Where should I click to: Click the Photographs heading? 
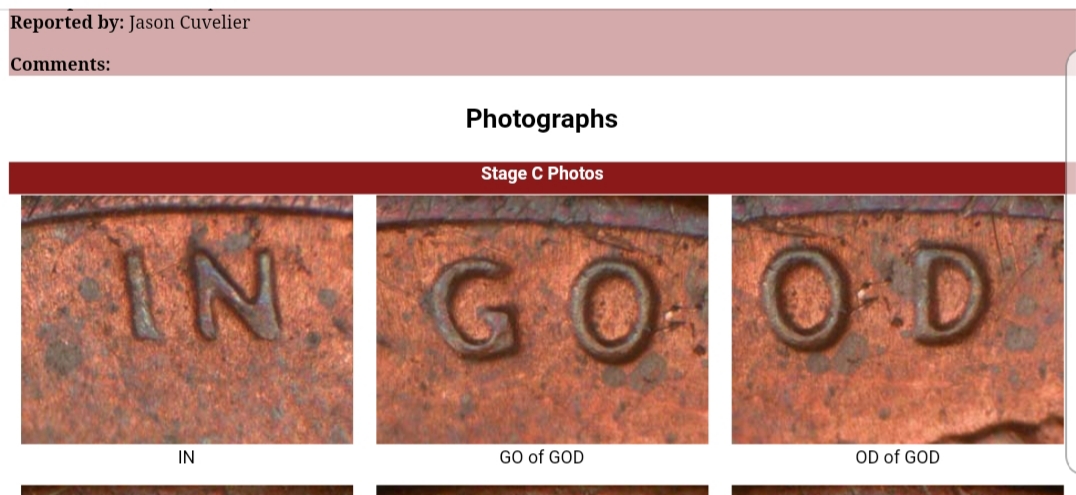(x=541, y=119)
